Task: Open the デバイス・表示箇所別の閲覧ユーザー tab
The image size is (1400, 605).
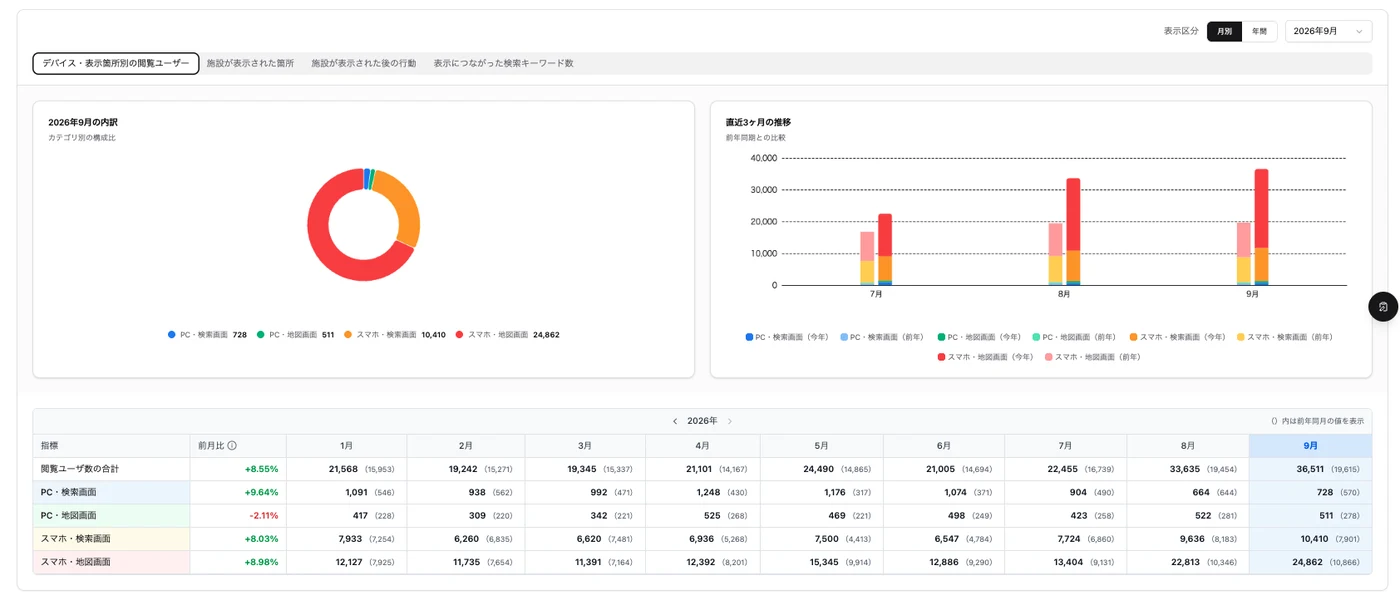Action: (x=116, y=63)
